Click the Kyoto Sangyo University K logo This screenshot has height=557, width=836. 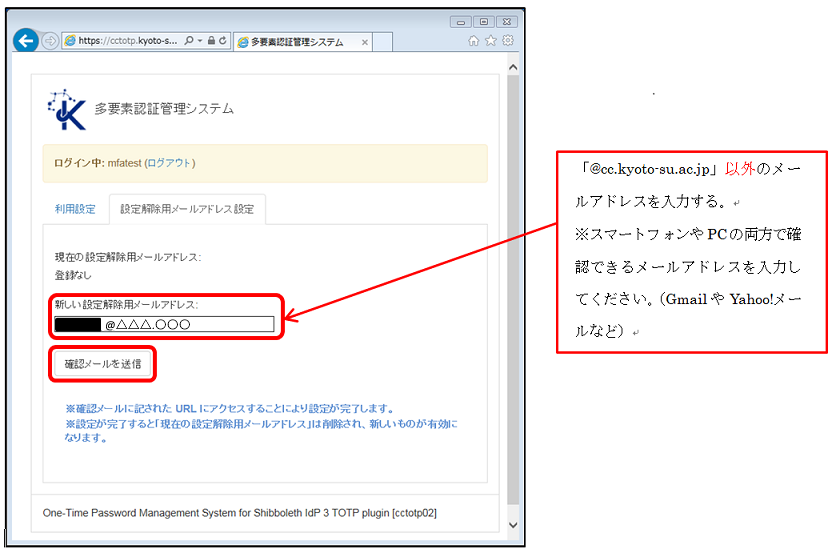(67, 110)
